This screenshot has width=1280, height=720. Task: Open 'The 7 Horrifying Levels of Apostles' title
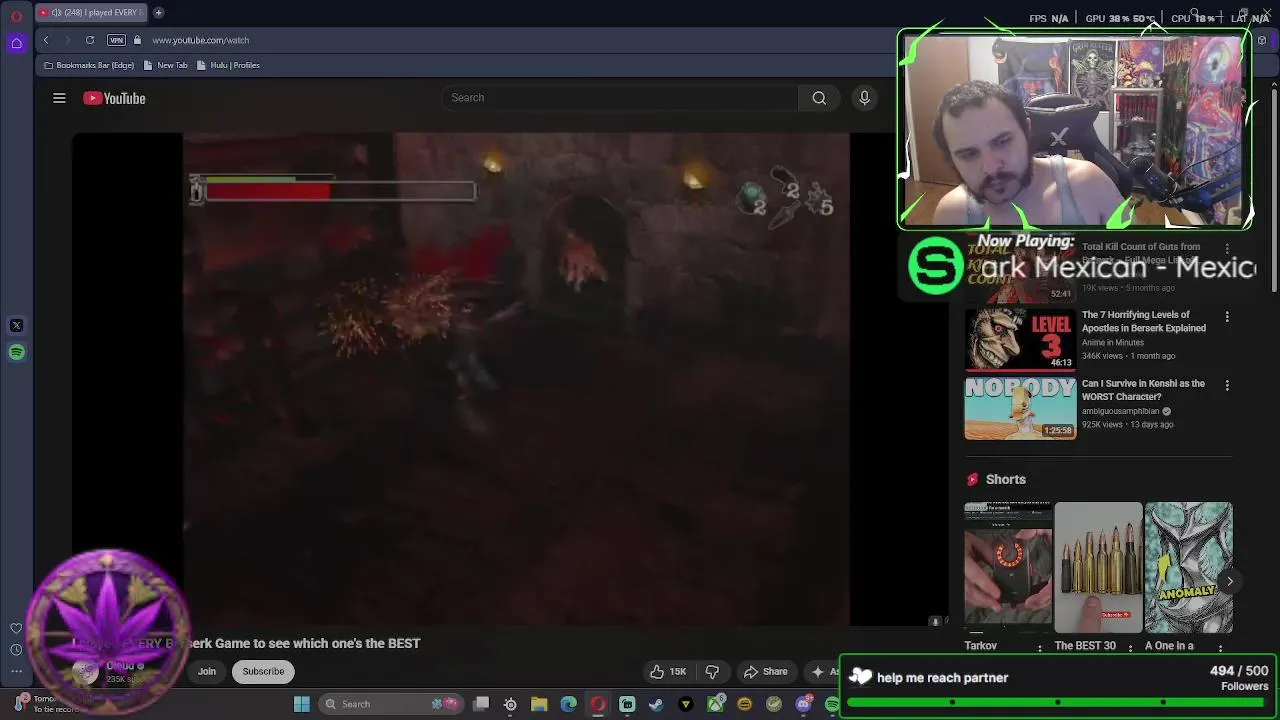click(x=1144, y=322)
